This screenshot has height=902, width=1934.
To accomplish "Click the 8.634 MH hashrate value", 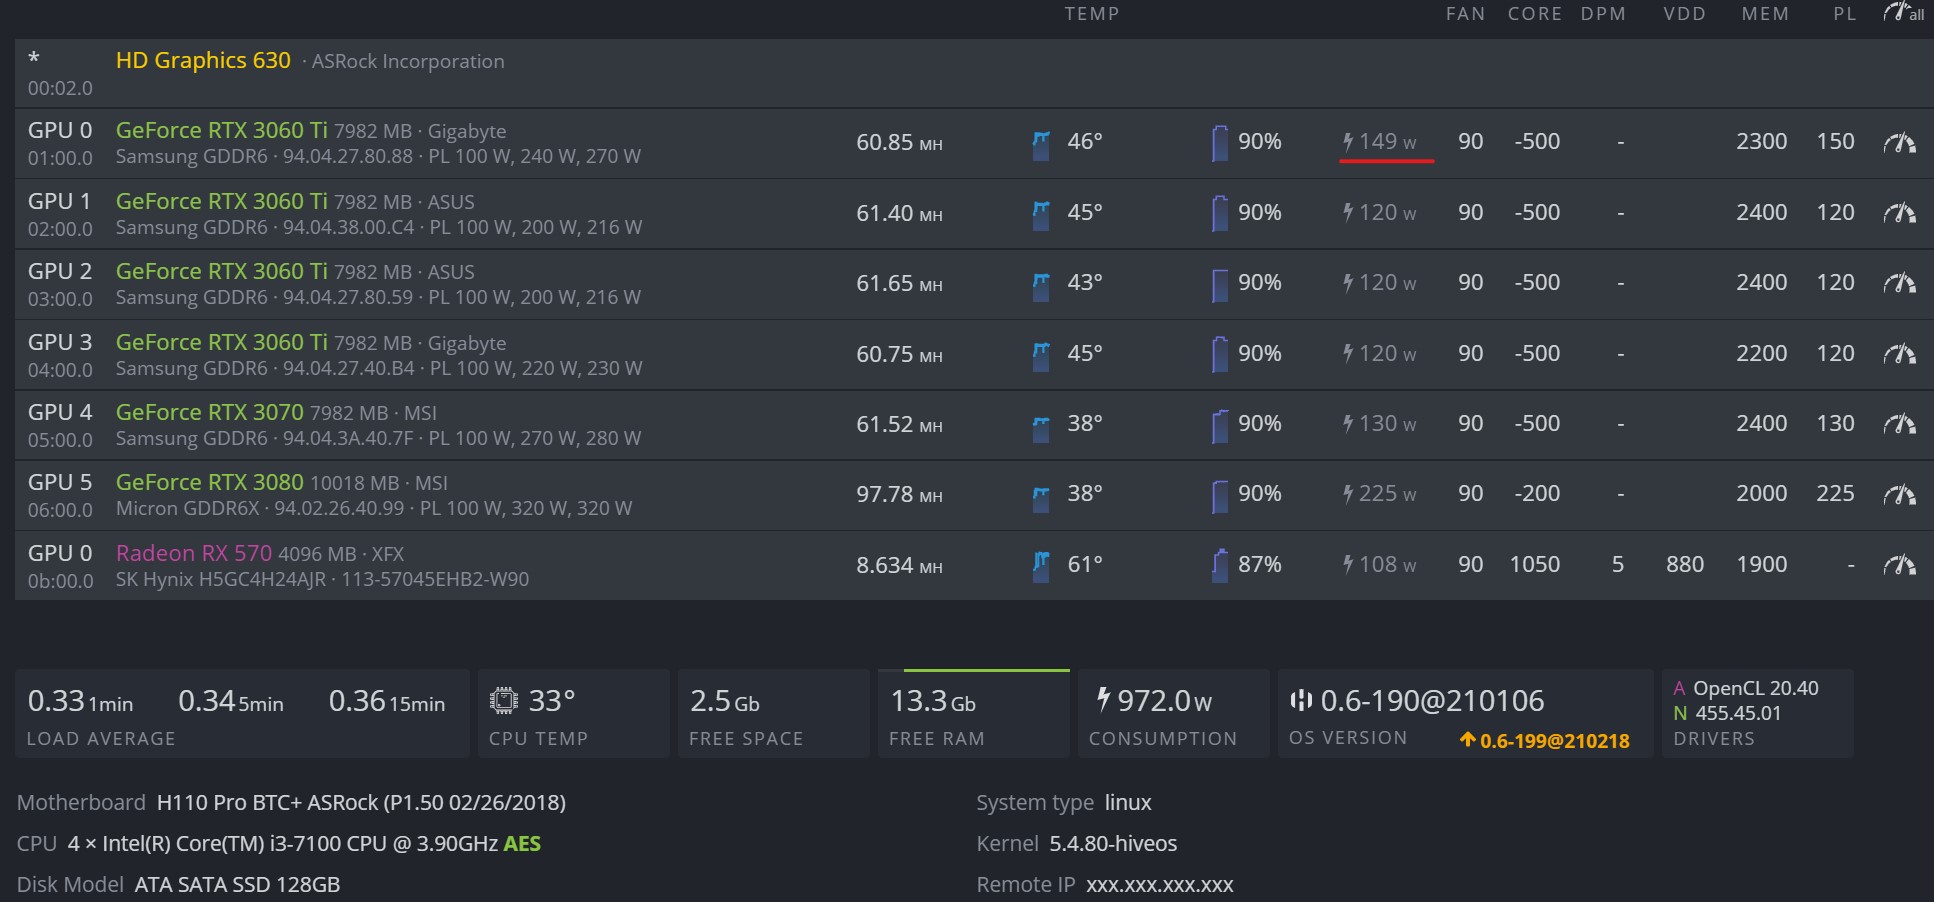I will [x=899, y=565].
